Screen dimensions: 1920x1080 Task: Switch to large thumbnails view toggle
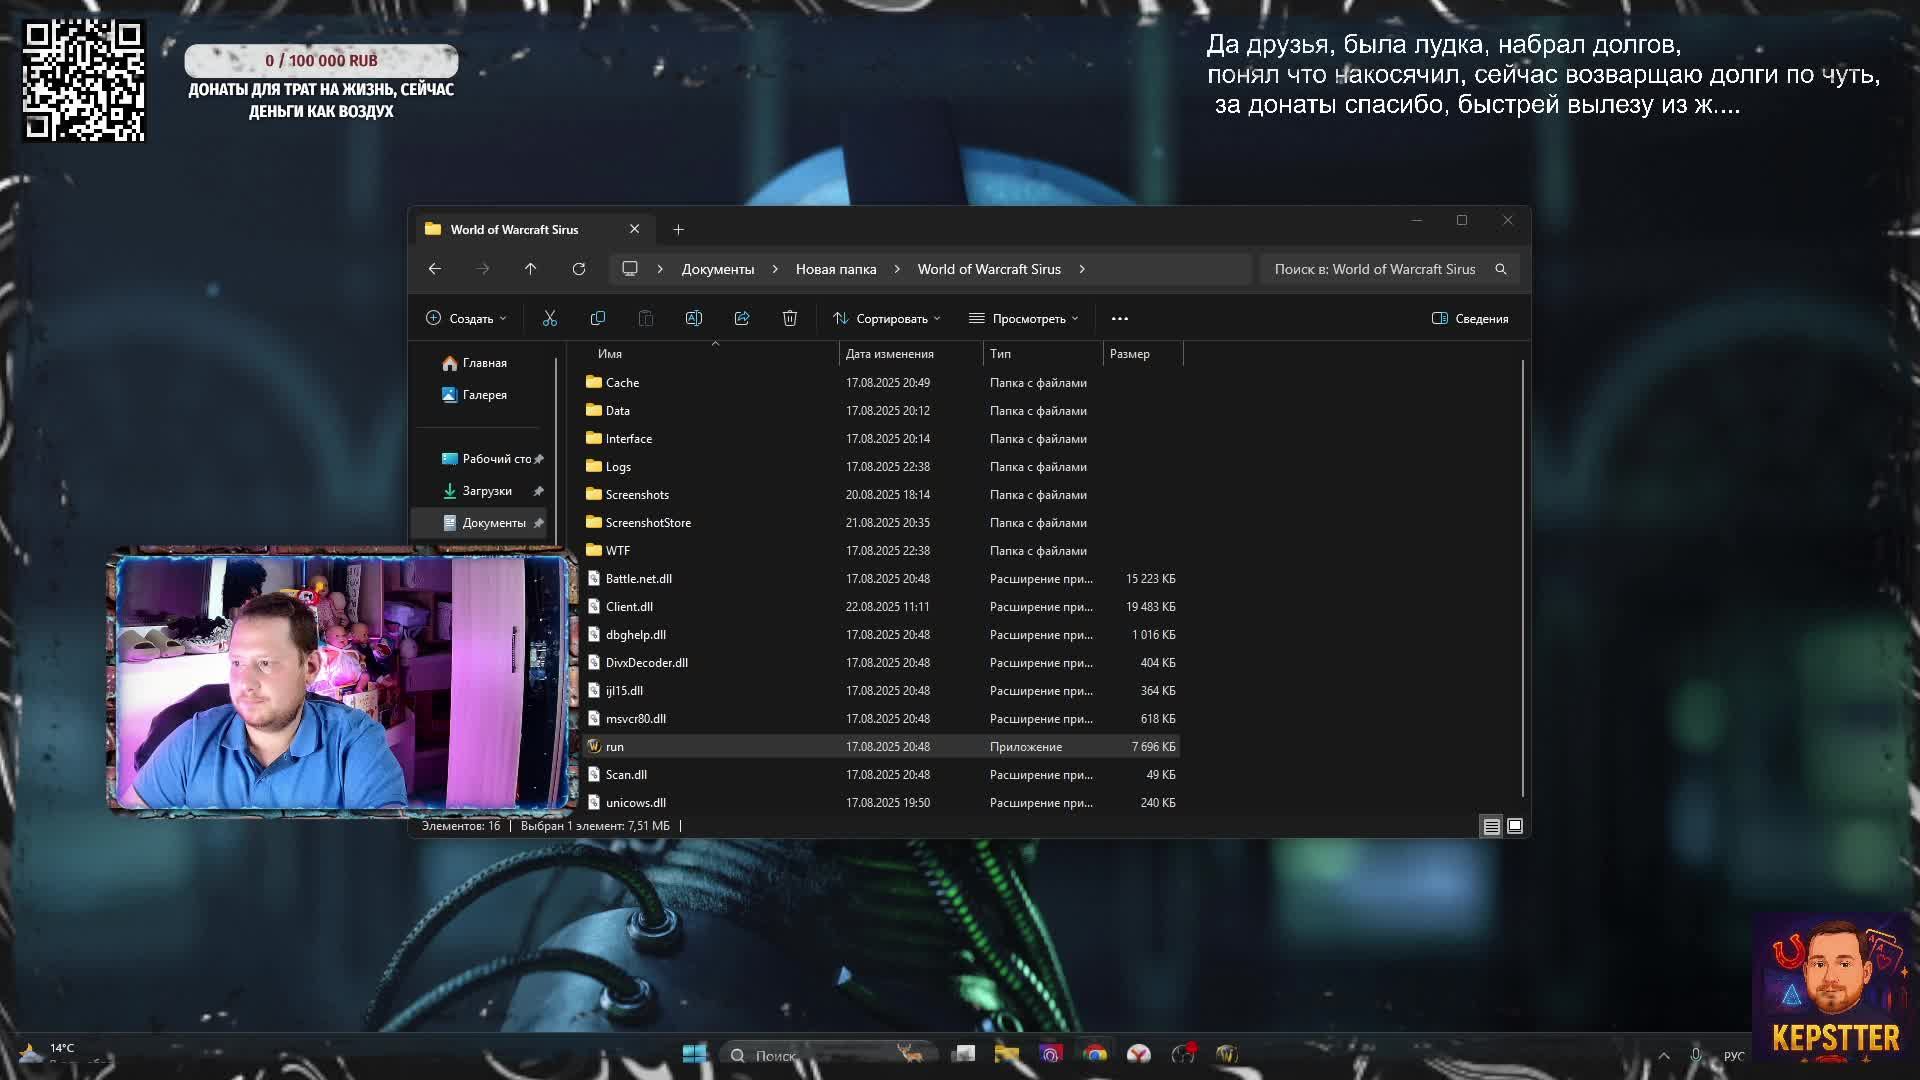click(1515, 826)
